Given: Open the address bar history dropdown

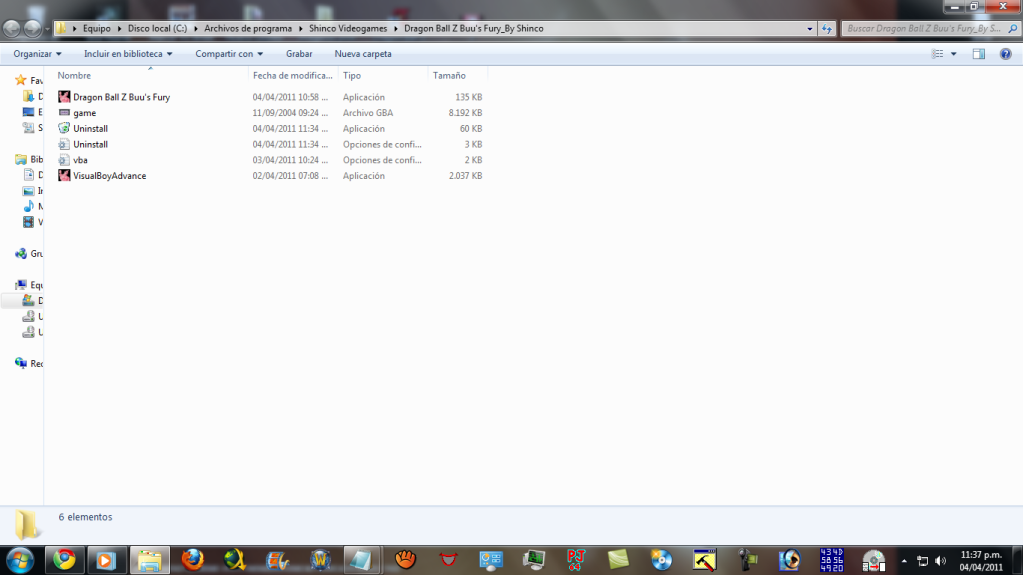Looking at the screenshot, I should [x=810, y=29].
